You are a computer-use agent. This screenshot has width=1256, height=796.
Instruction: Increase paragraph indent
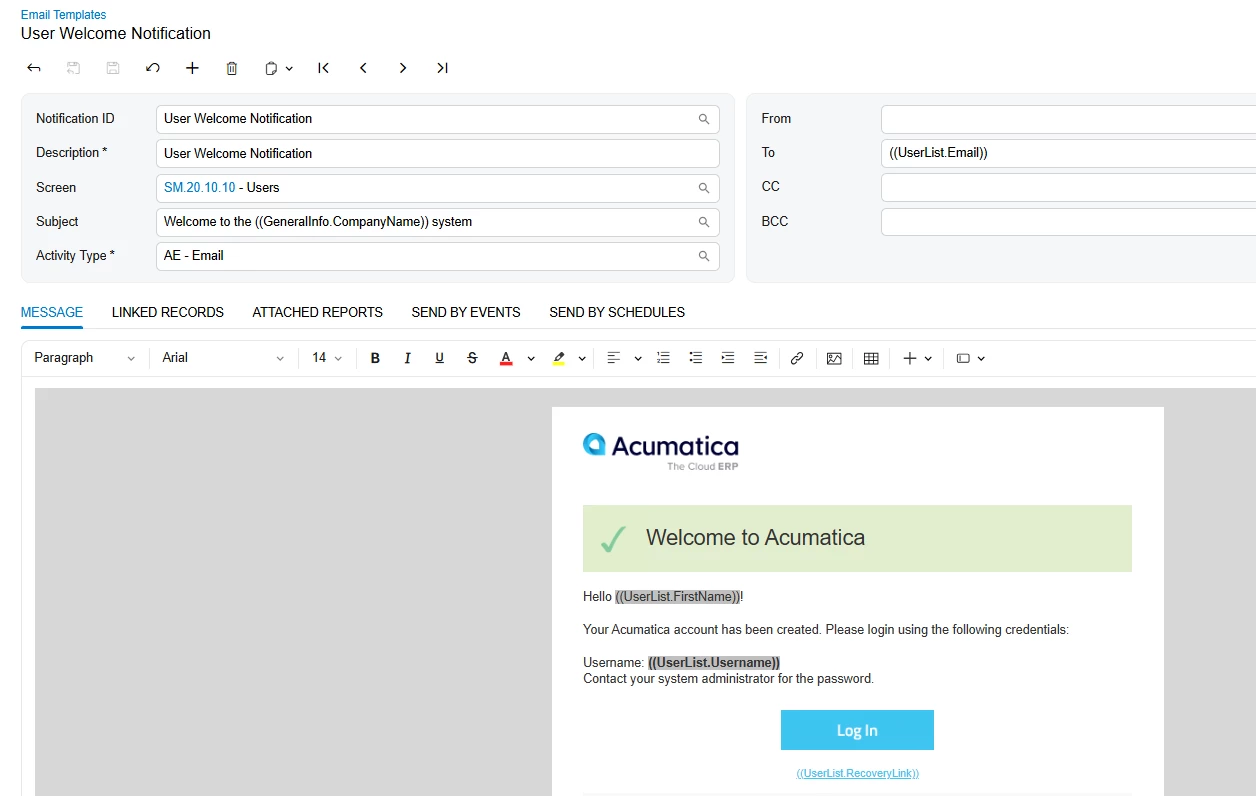[728, 358]
